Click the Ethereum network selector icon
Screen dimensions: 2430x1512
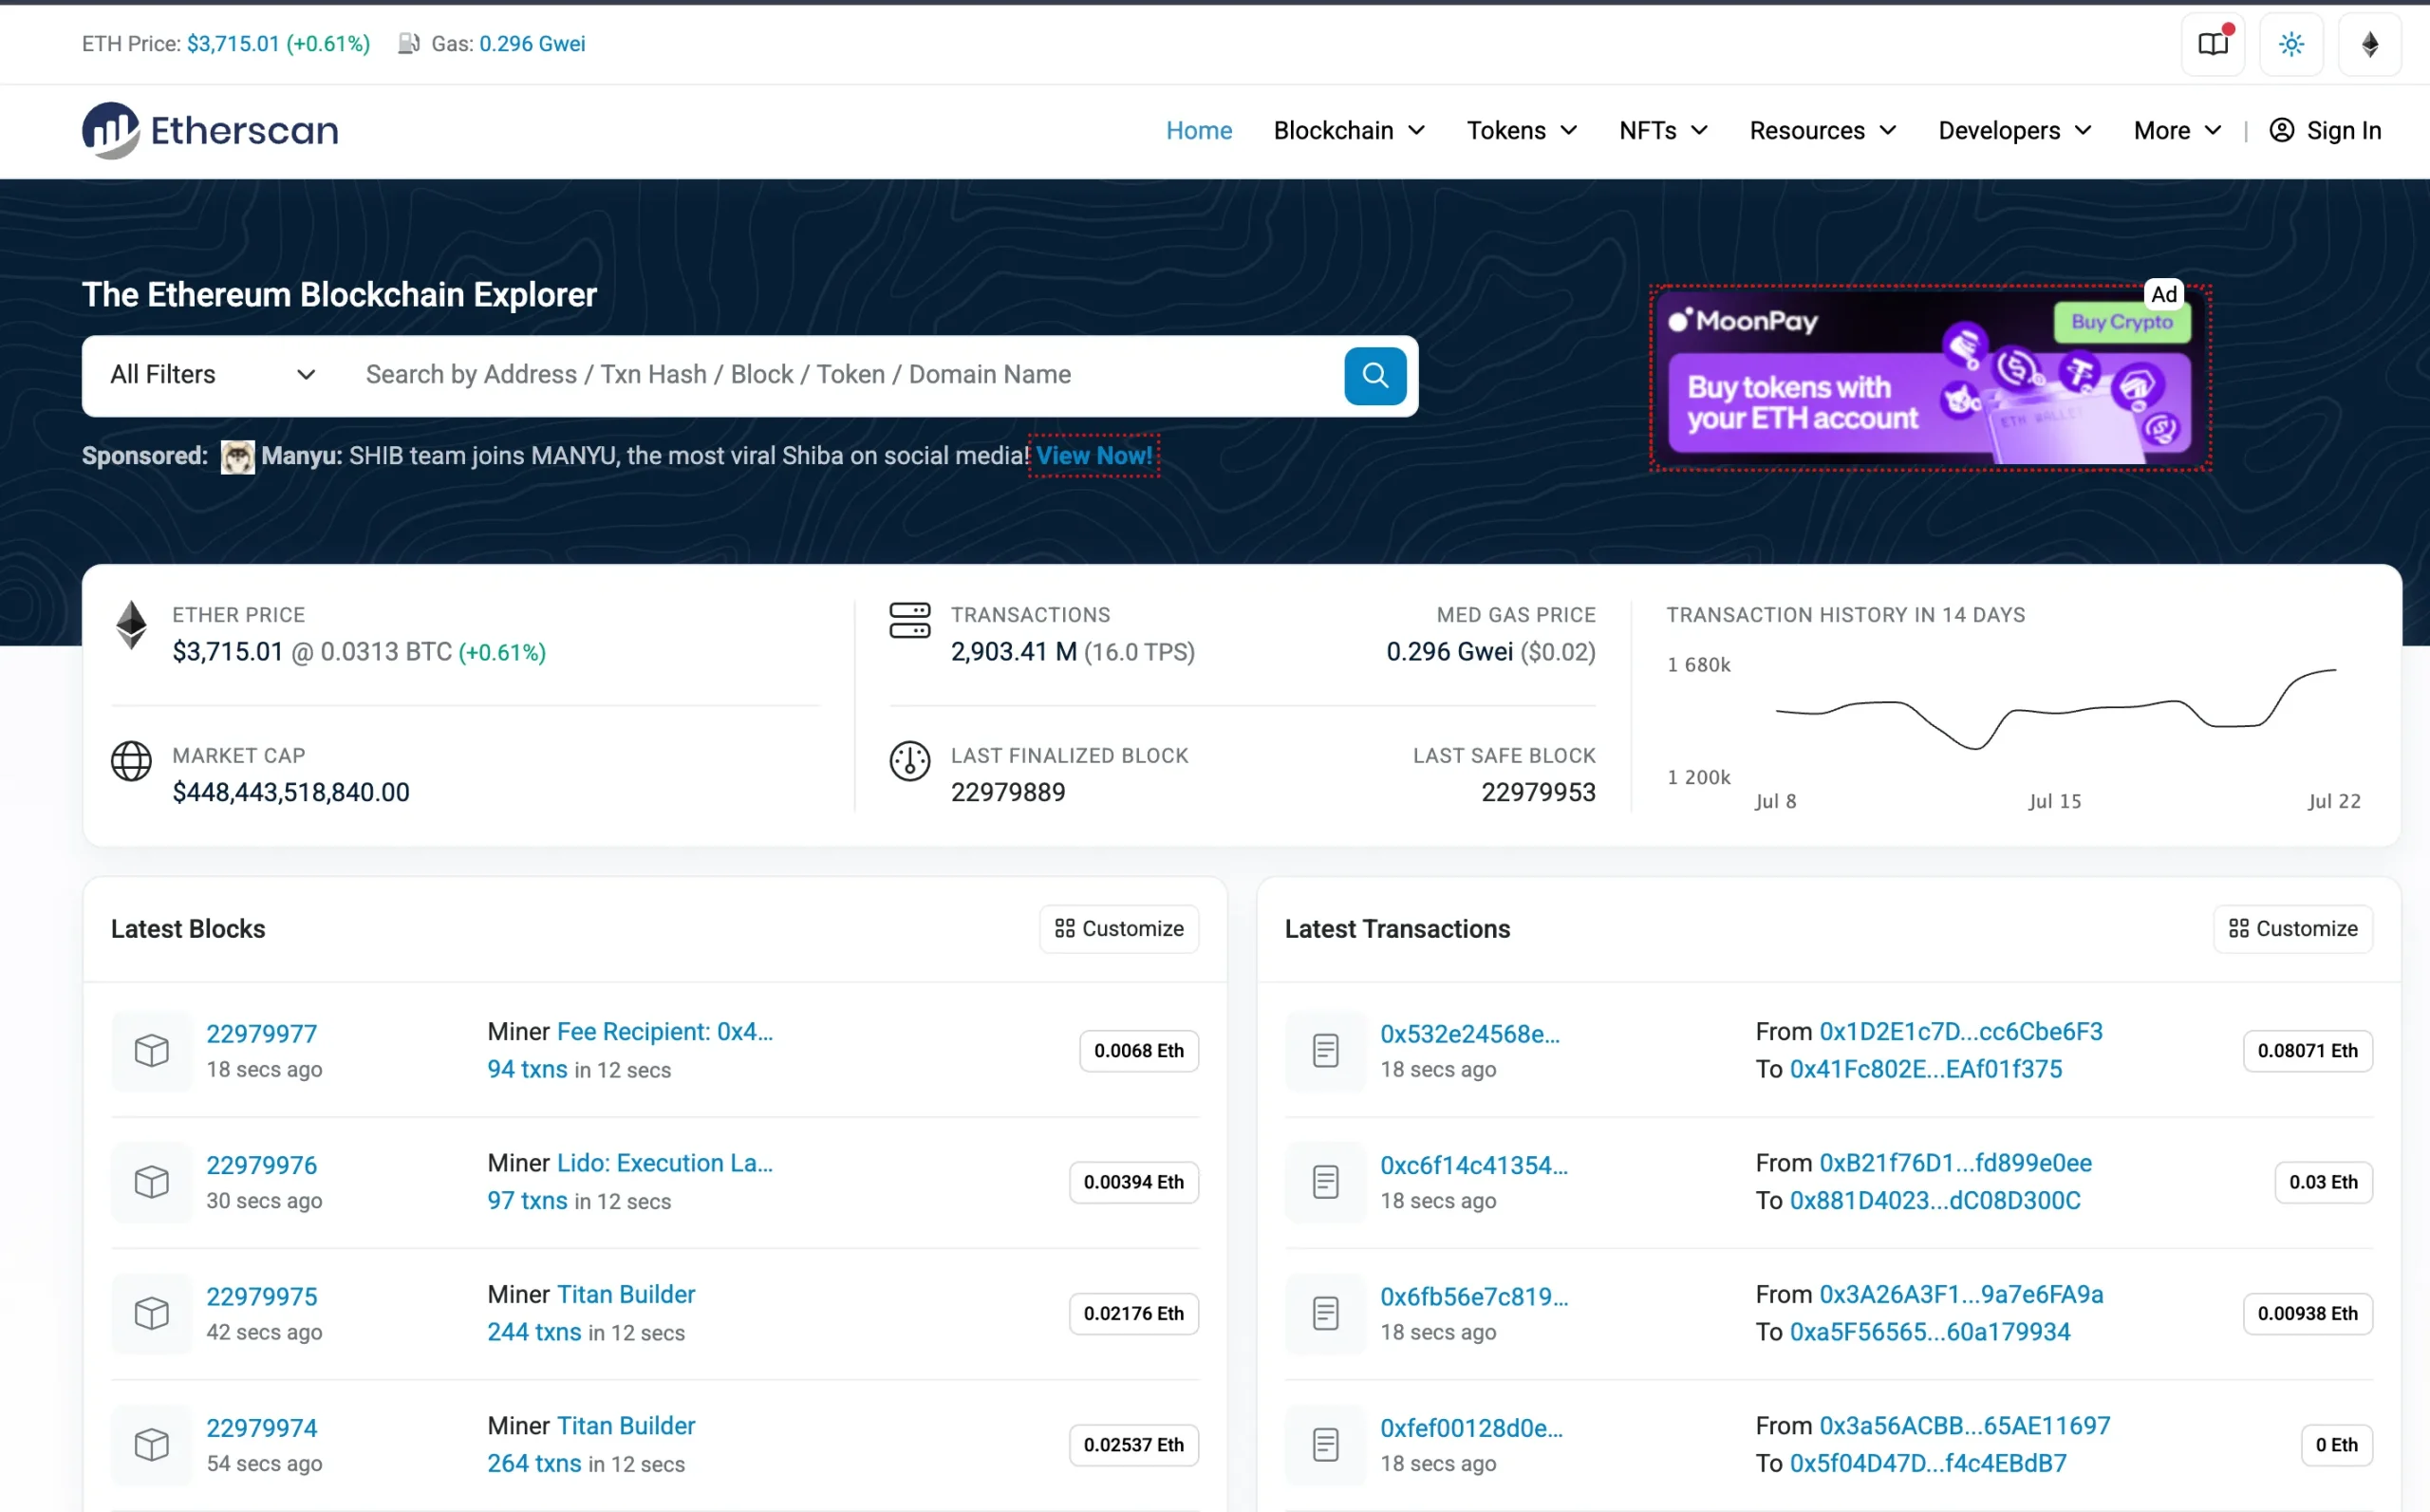tap(2369, 44)
